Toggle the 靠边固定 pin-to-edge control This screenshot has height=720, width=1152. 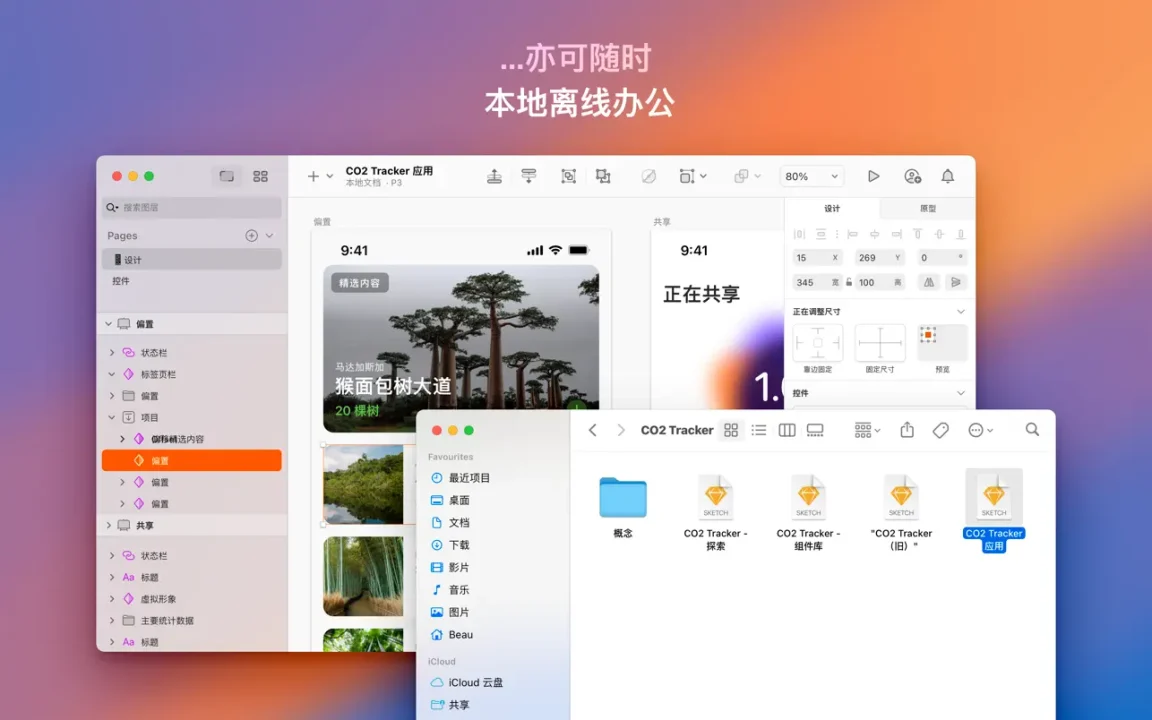[x=818, y=343]
